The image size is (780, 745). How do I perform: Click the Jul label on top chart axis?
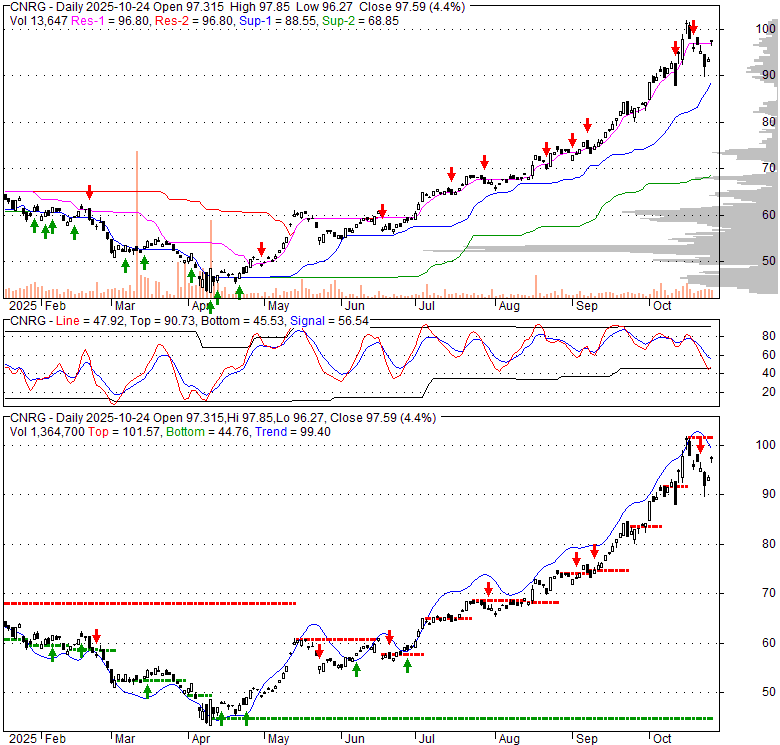click(426, 305)
